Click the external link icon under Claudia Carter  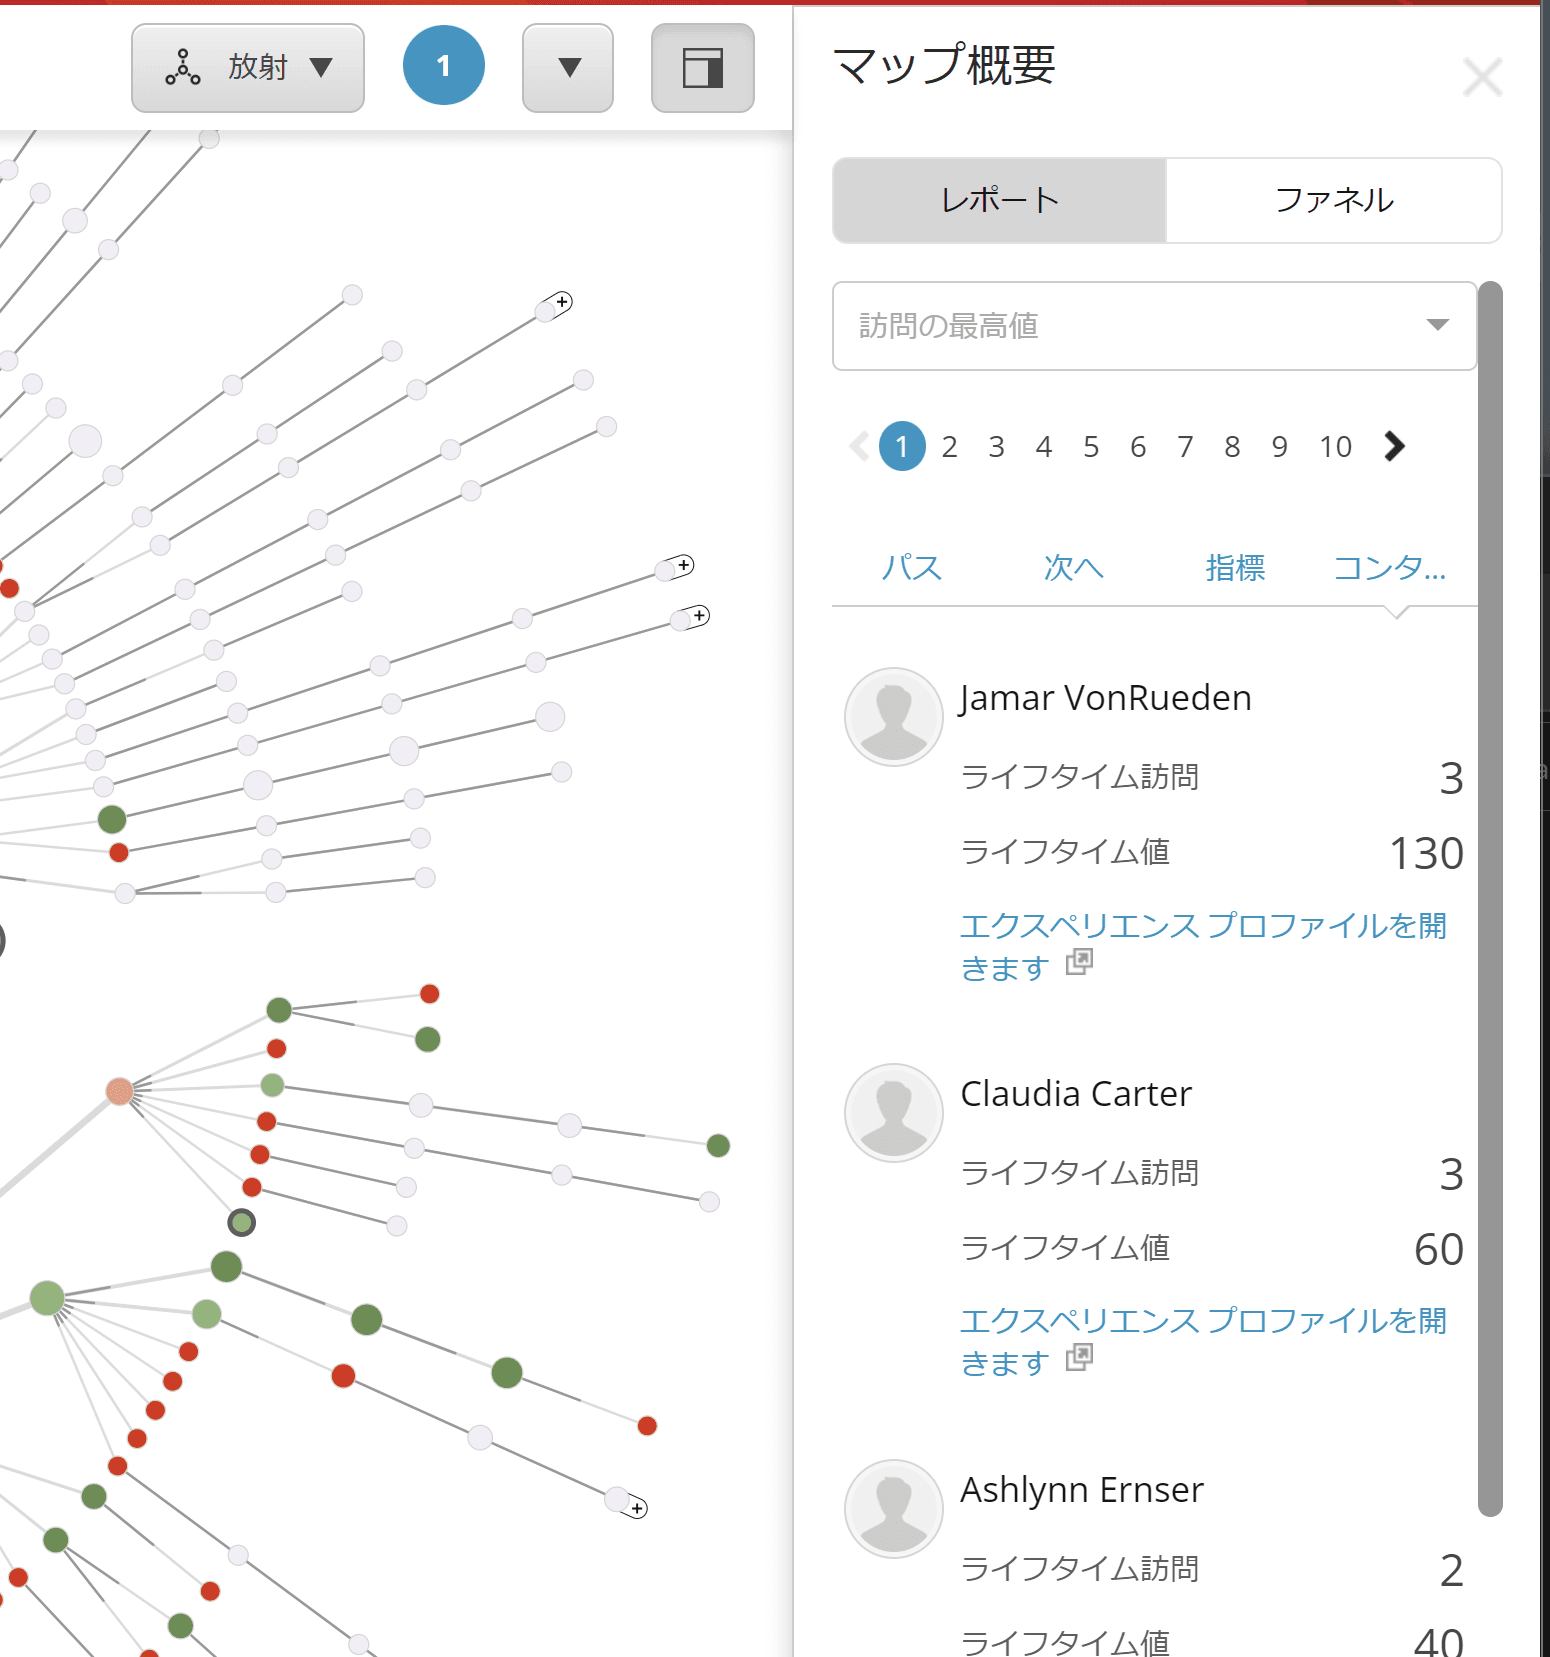(1079, 1356)
